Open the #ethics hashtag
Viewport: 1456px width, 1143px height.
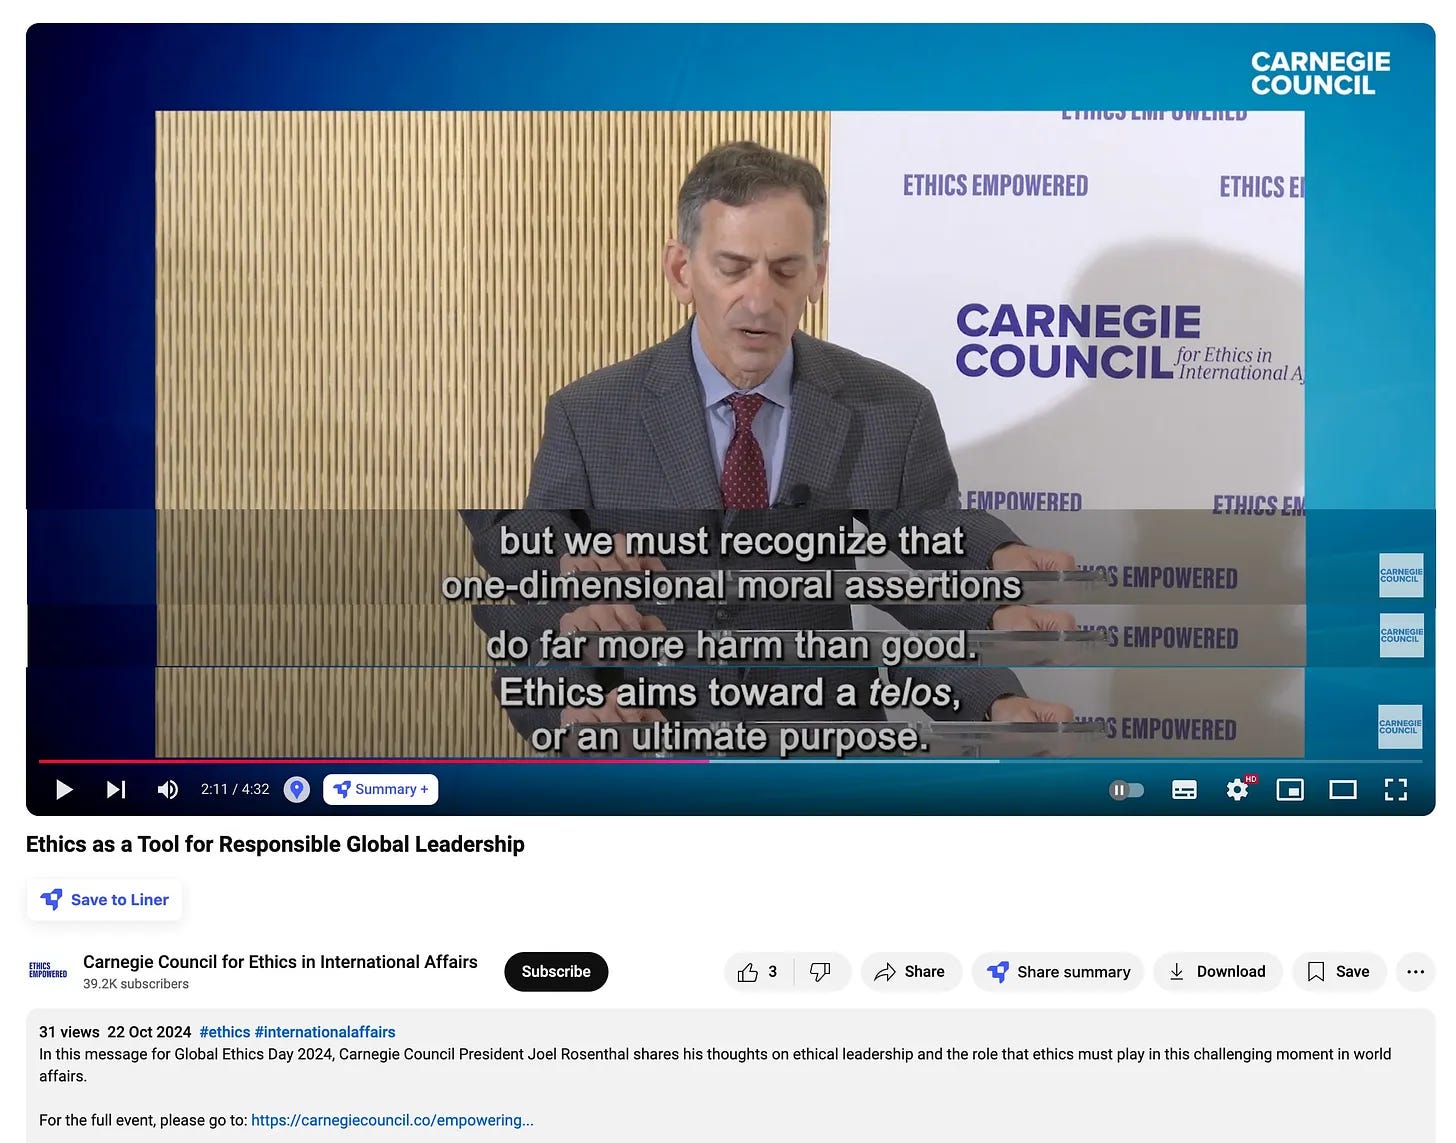(x=225, y=1032)
